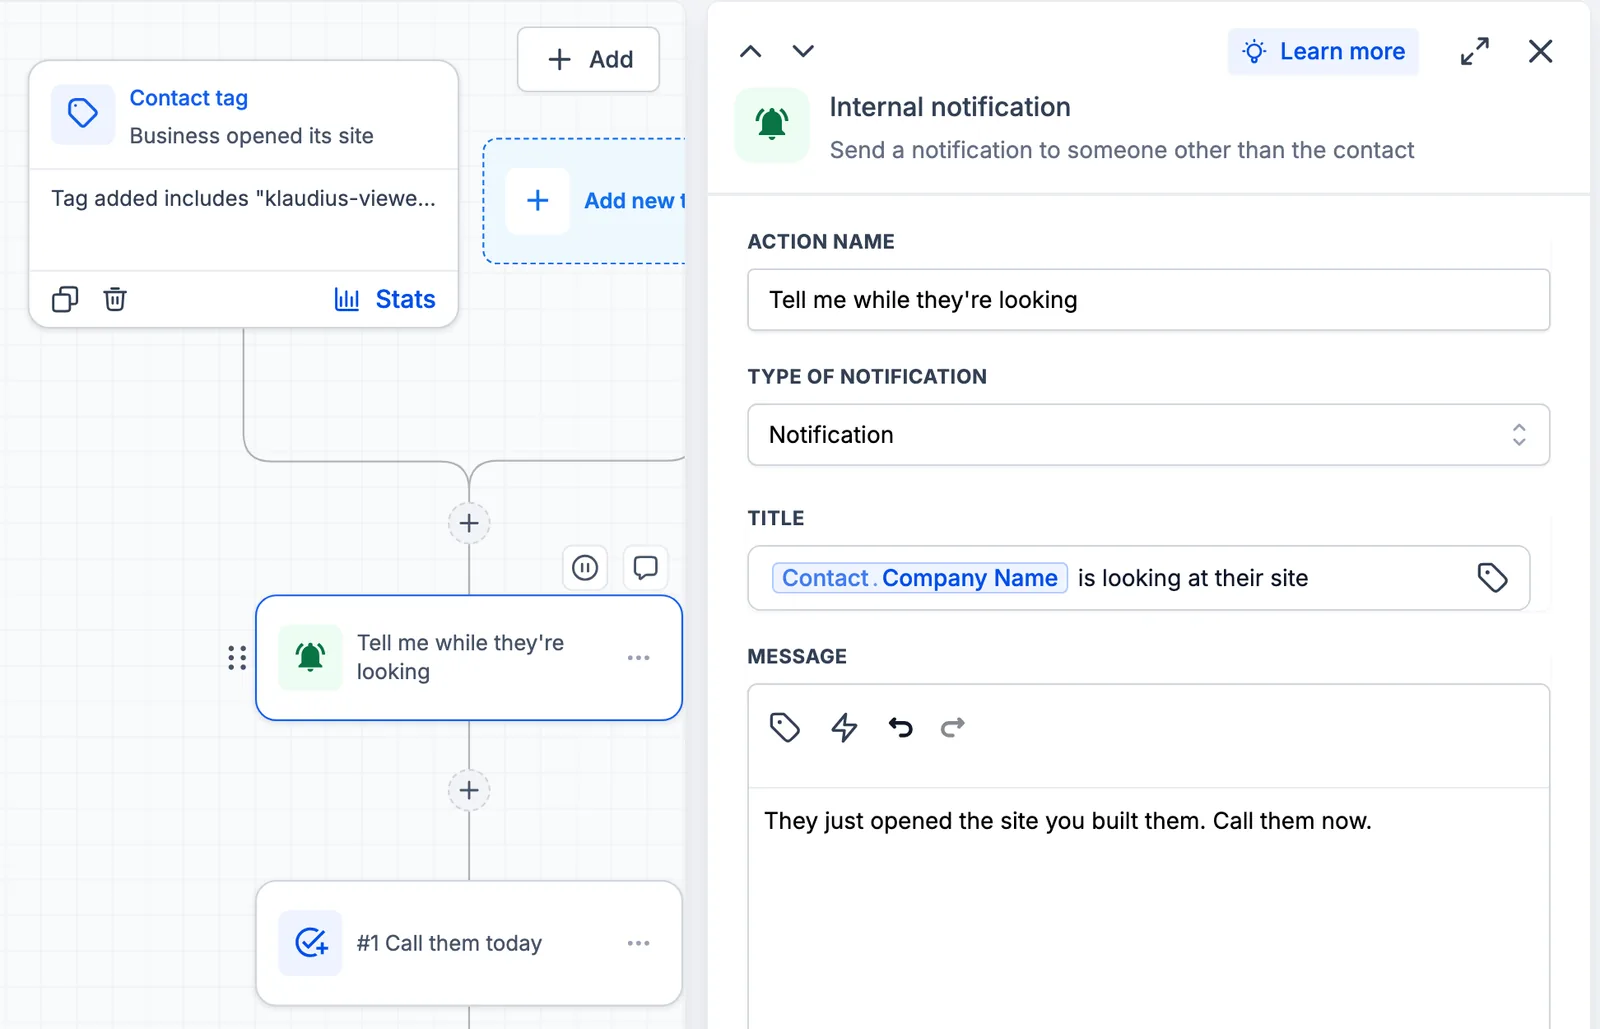Screen dimensions: 1600x1029
Task: Click the Title input field
Action: [1139, 578]
